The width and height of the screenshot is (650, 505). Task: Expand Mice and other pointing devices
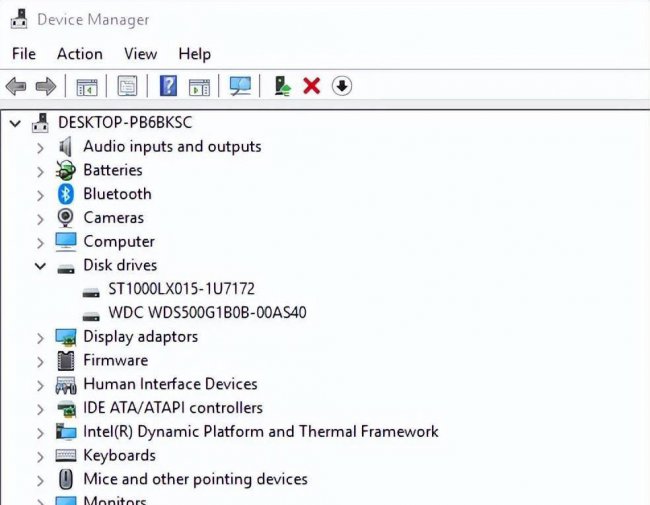(40, 481)
